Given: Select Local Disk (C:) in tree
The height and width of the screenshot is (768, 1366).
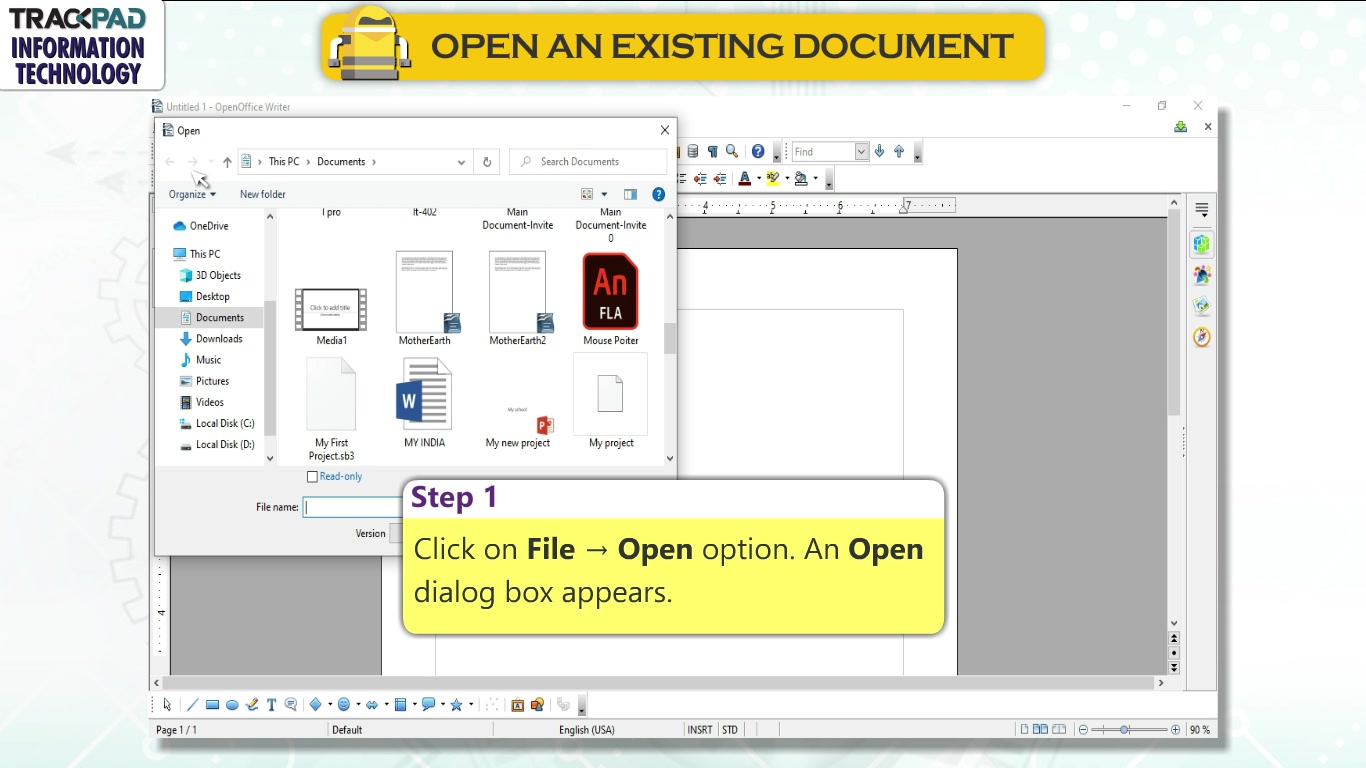Looking at the screenshot, I should pyautogui.click(x=225, y=423).
